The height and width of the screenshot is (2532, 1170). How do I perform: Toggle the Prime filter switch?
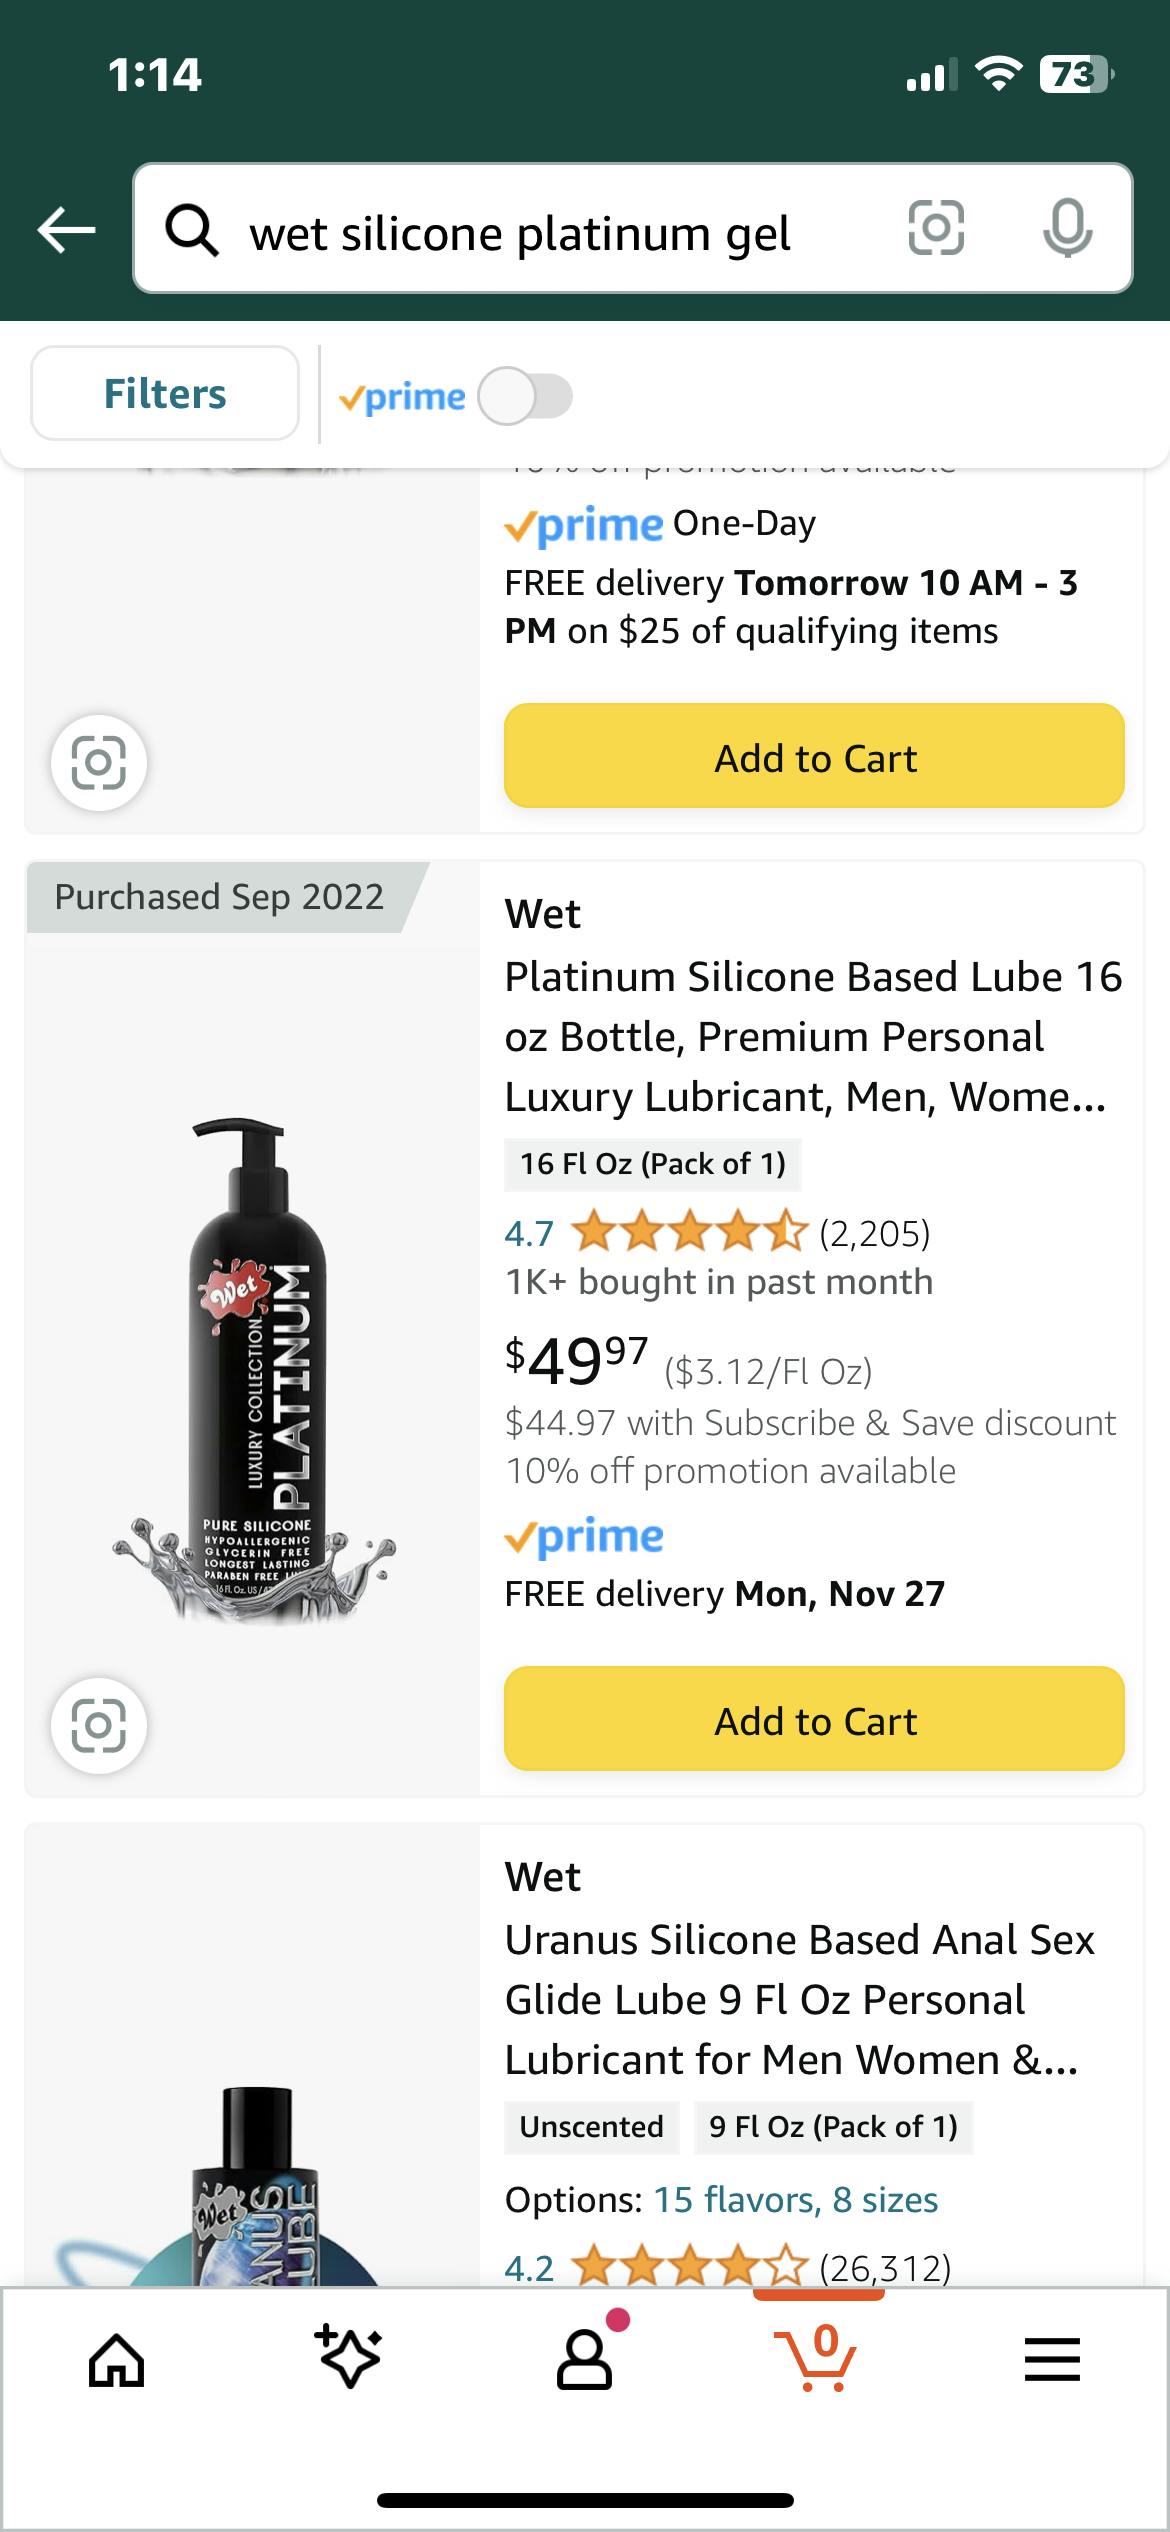pyautogui.click(x=525, y=396)
